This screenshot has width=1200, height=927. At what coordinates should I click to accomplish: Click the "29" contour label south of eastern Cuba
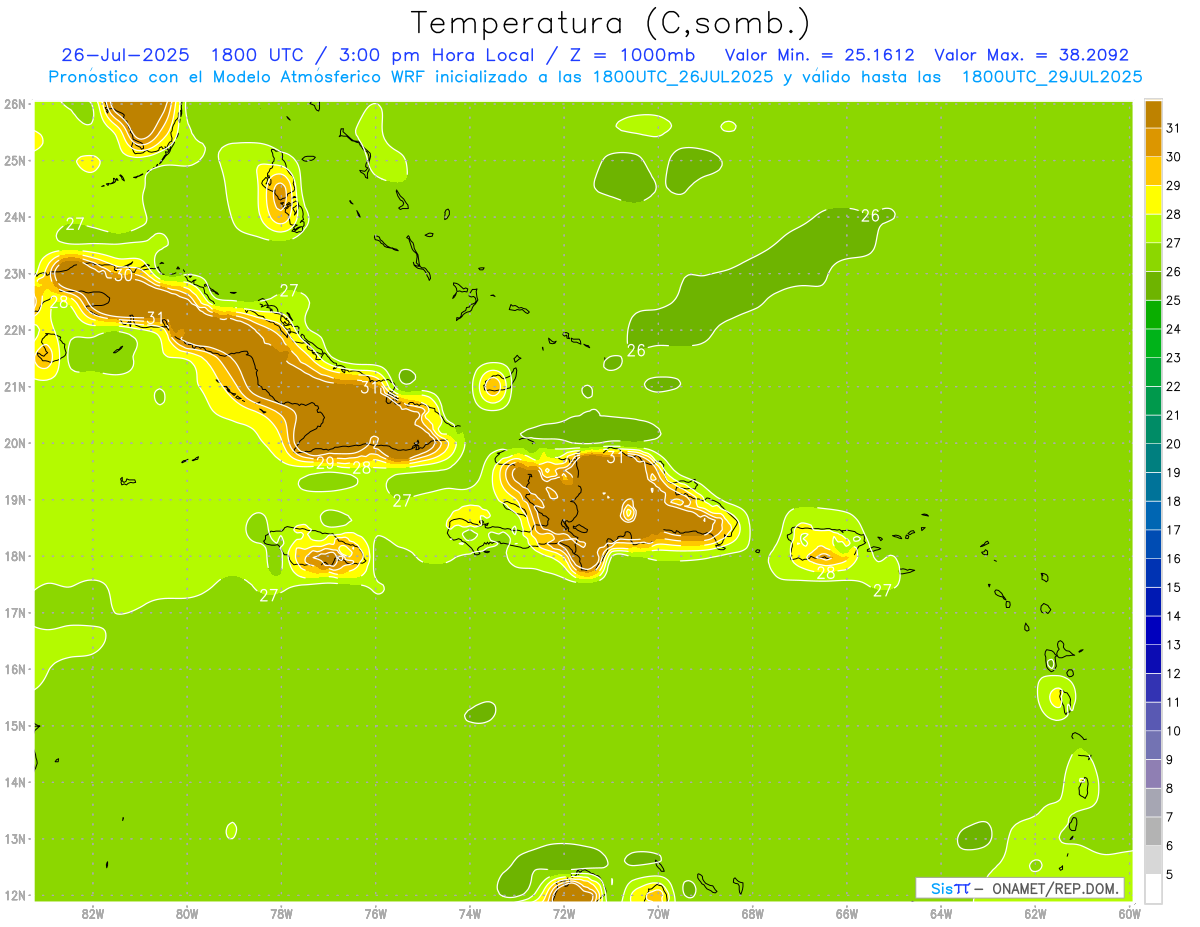coord(325,463)
